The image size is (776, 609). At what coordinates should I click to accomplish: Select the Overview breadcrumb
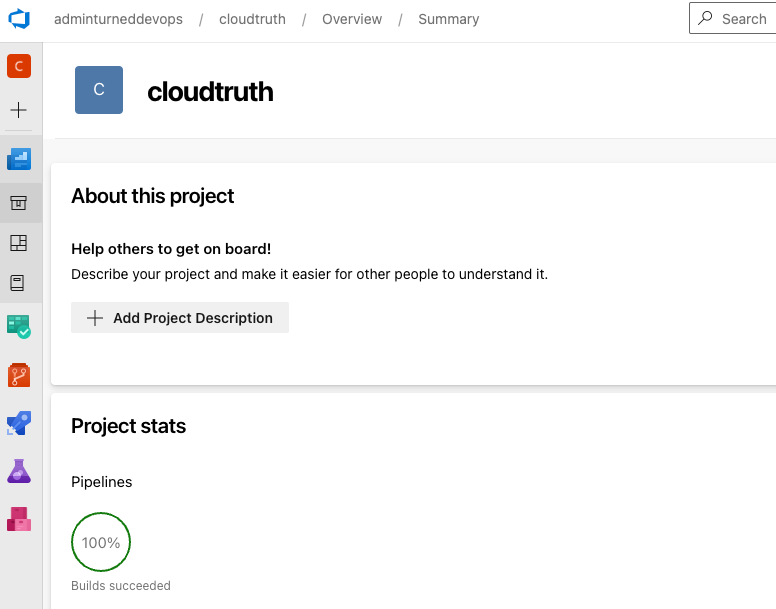pos(352,19)
